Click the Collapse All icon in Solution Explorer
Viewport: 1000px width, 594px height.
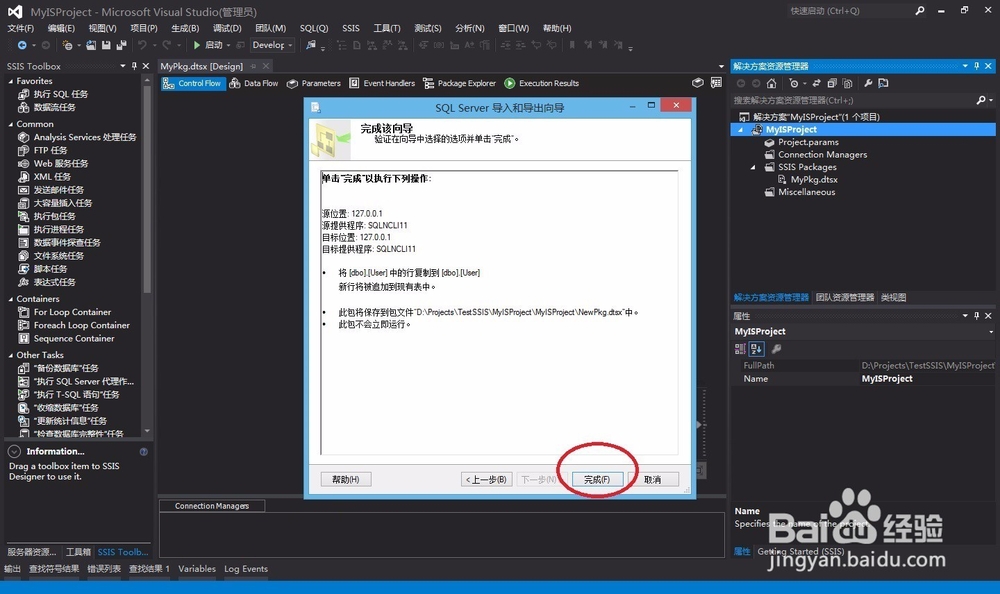(x=832, y=83)
